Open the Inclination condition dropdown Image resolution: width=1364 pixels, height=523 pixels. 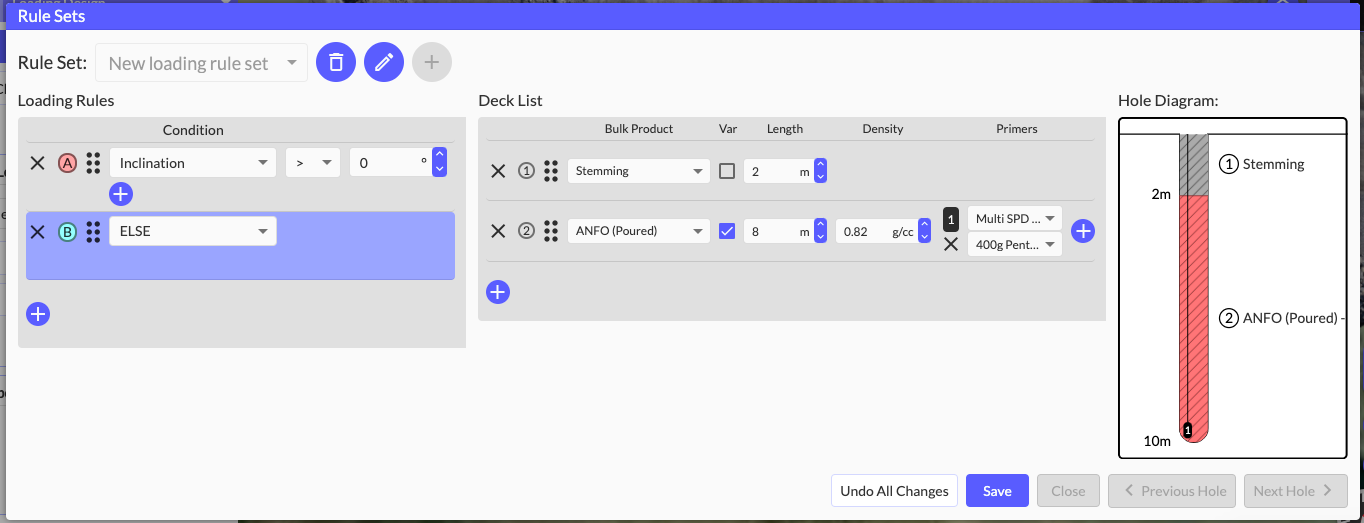pos(192,163)
